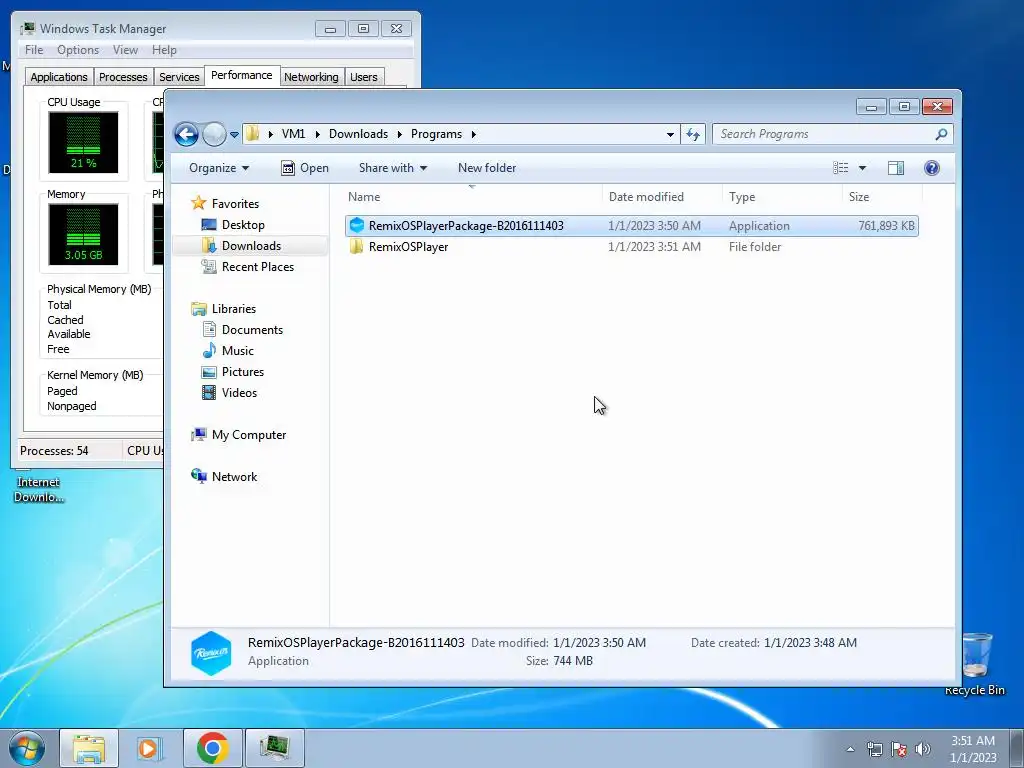Open the Windows Start button
Viewport: 1024px width, 768px height.
27,748
